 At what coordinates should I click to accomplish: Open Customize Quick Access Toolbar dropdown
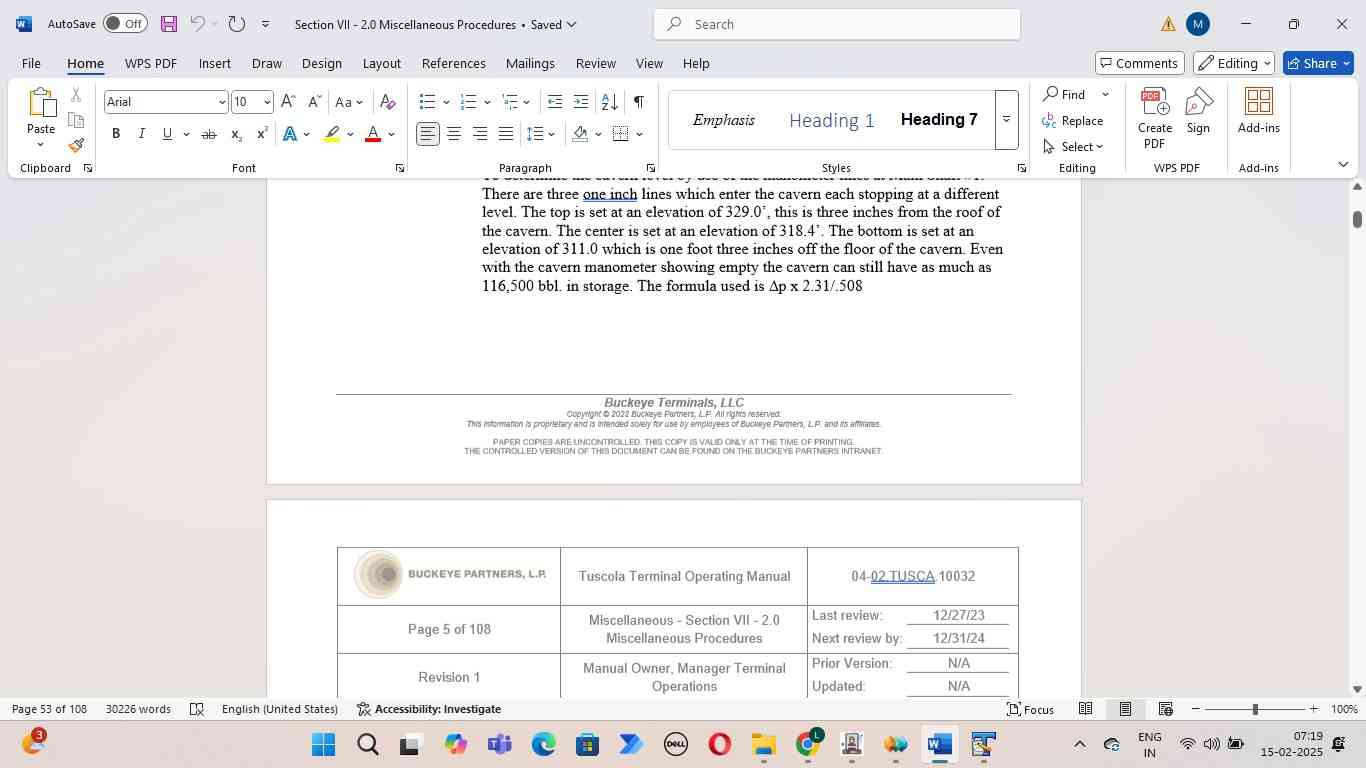(265, 24)
